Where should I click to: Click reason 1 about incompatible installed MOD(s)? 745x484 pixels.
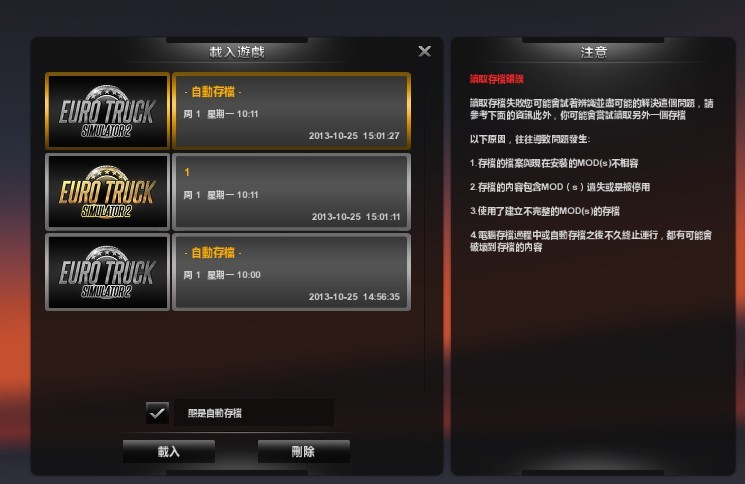coord(554,163)
